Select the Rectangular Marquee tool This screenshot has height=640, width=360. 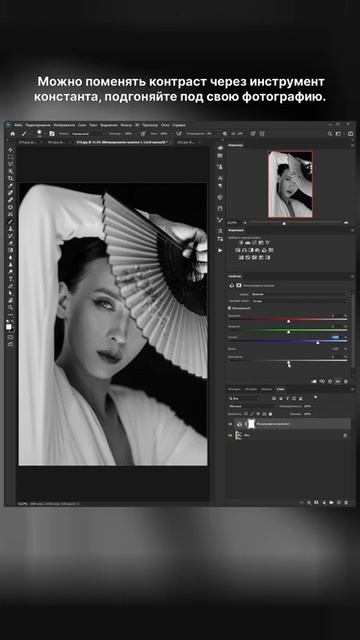click(x=11, y=156)
